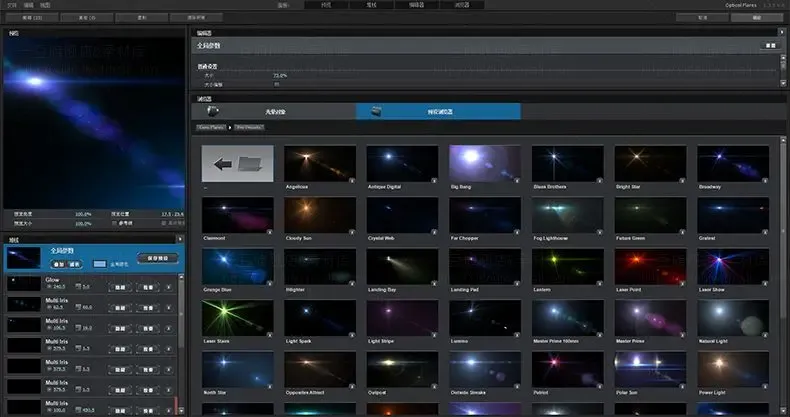Viewport: 790px width, 417px height.
Task: Click the Pro Presets breadcrumb
Action: (249, 128)
